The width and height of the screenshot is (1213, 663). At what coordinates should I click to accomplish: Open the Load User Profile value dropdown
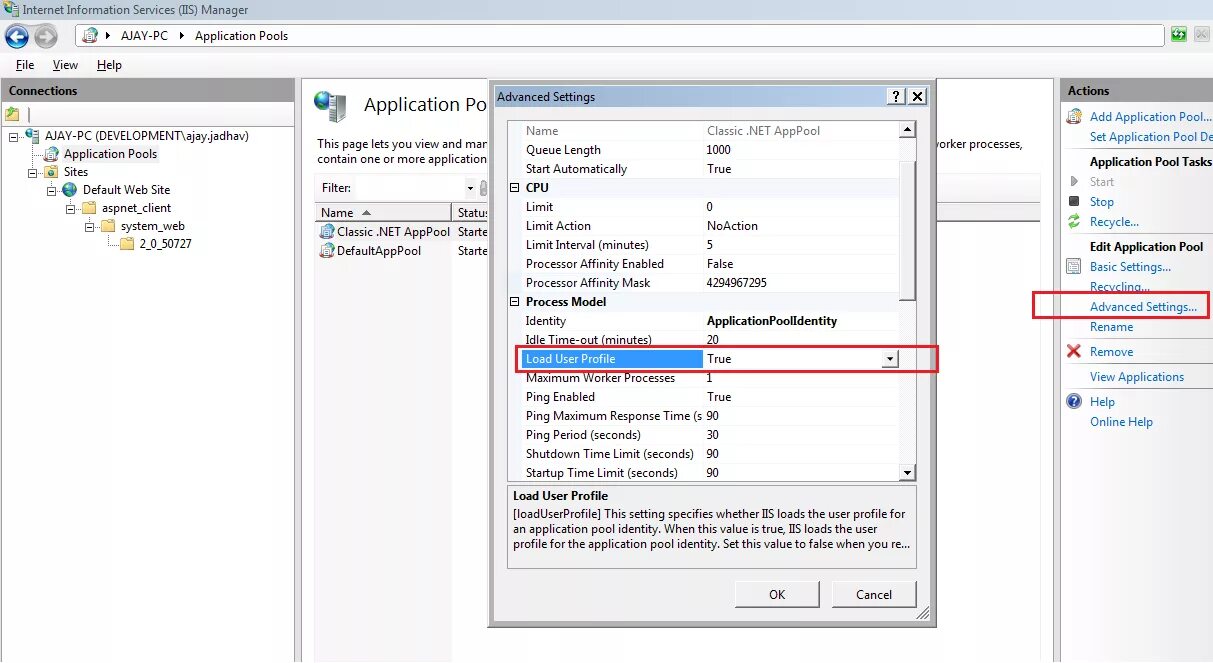889,359
